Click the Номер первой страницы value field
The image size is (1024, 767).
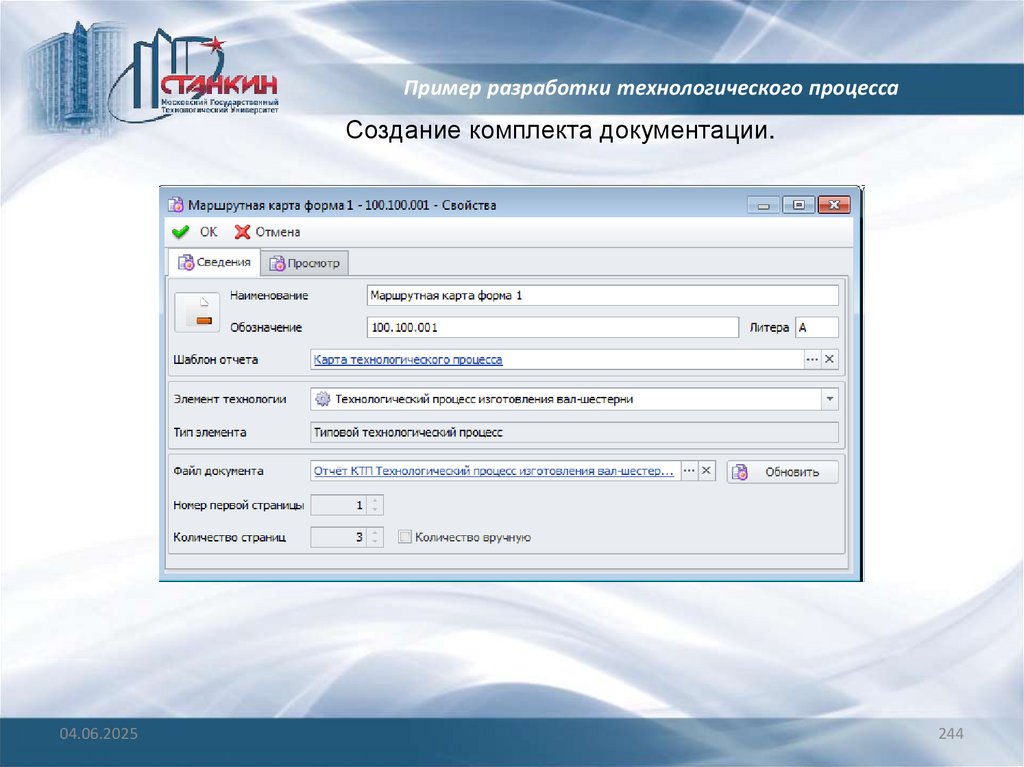(339, 505)
